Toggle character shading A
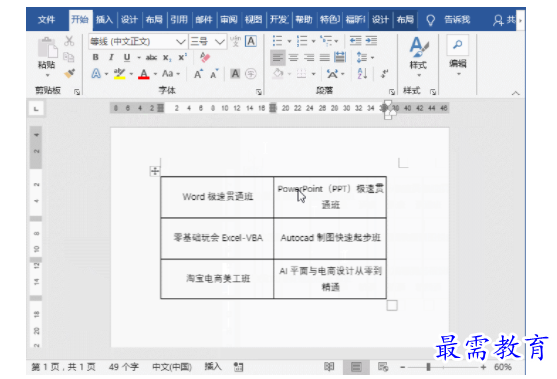 tap(235, 74)
